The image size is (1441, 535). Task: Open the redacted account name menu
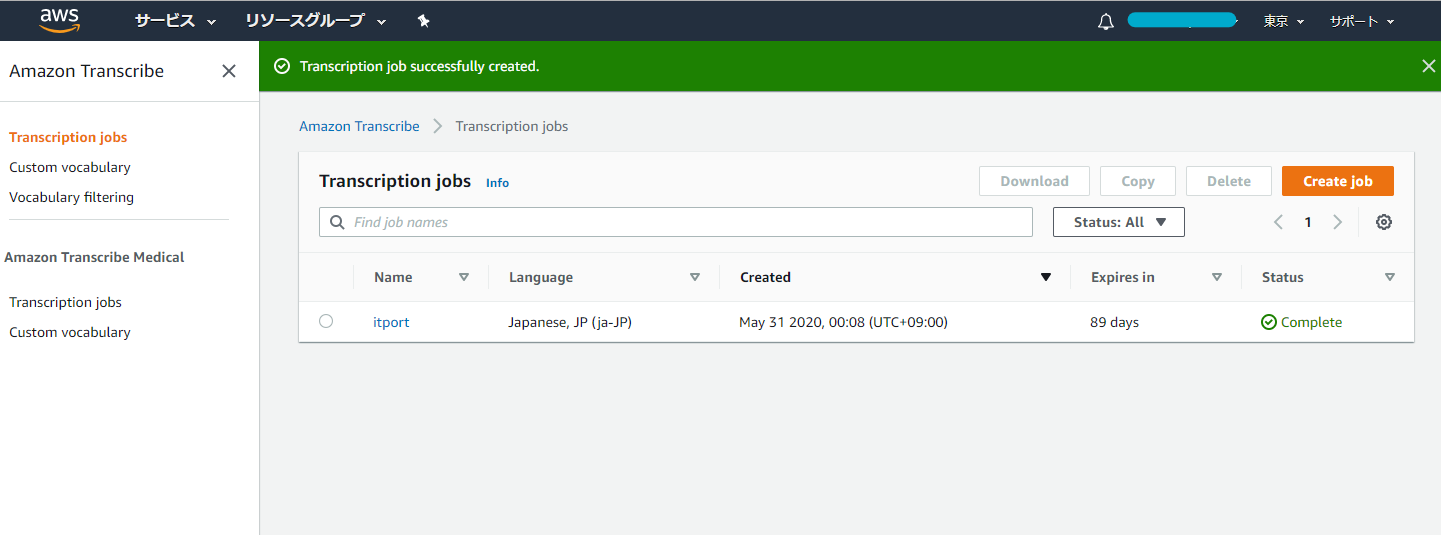[x=1182, y=20]
